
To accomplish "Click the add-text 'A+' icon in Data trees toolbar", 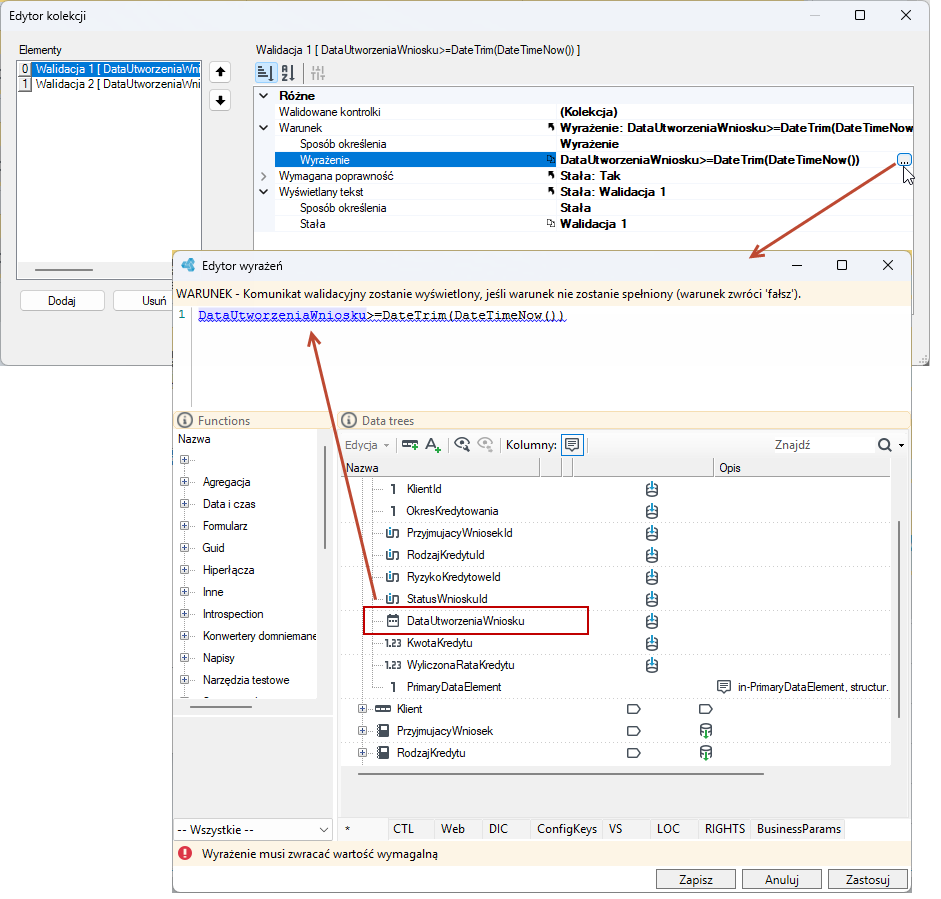I will tap(433, 445).
